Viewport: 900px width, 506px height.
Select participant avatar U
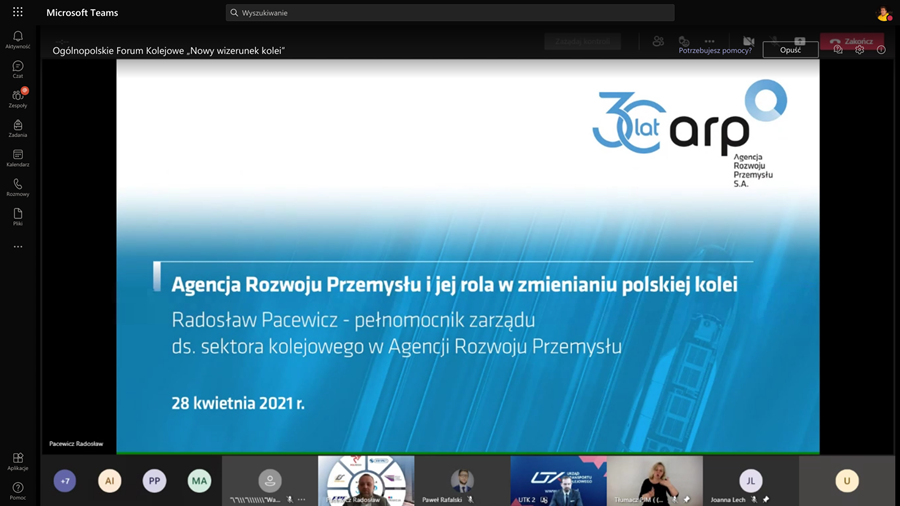click(x=847, y=481)
